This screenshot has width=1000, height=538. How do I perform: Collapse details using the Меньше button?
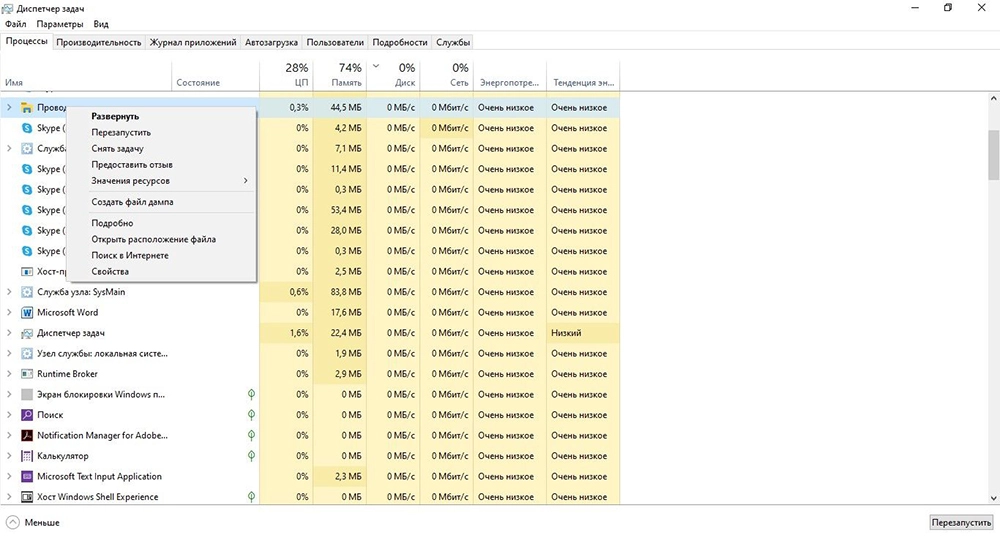[x=33, y=522]
